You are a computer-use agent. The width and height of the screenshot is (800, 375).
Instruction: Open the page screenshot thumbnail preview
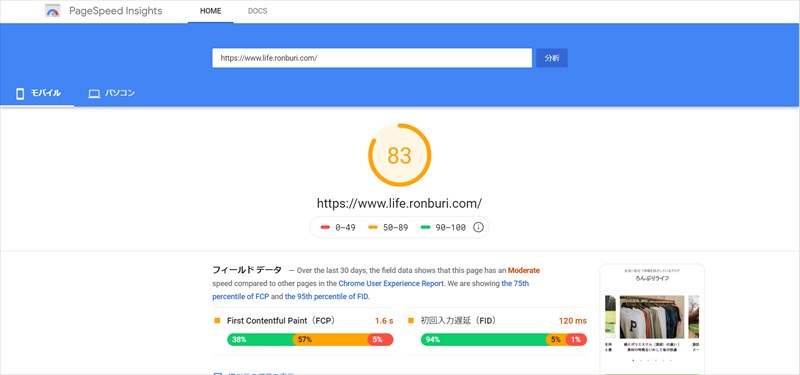click(x=652, y=319)
